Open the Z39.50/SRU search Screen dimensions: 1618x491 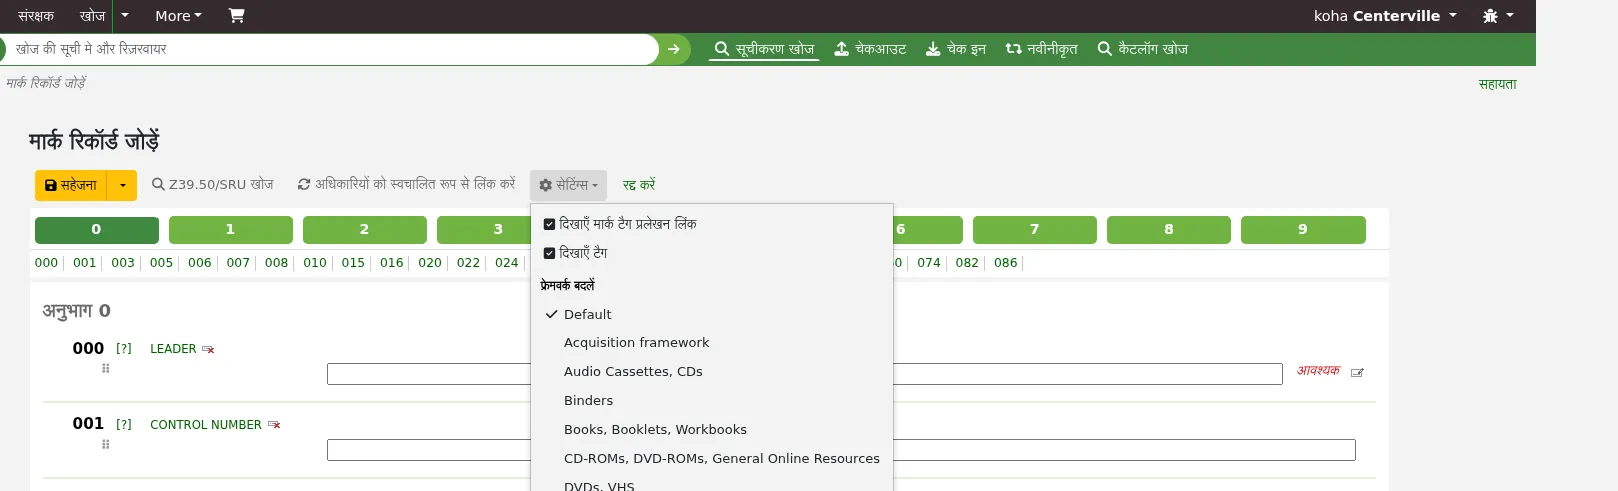(x=212, y=185)
